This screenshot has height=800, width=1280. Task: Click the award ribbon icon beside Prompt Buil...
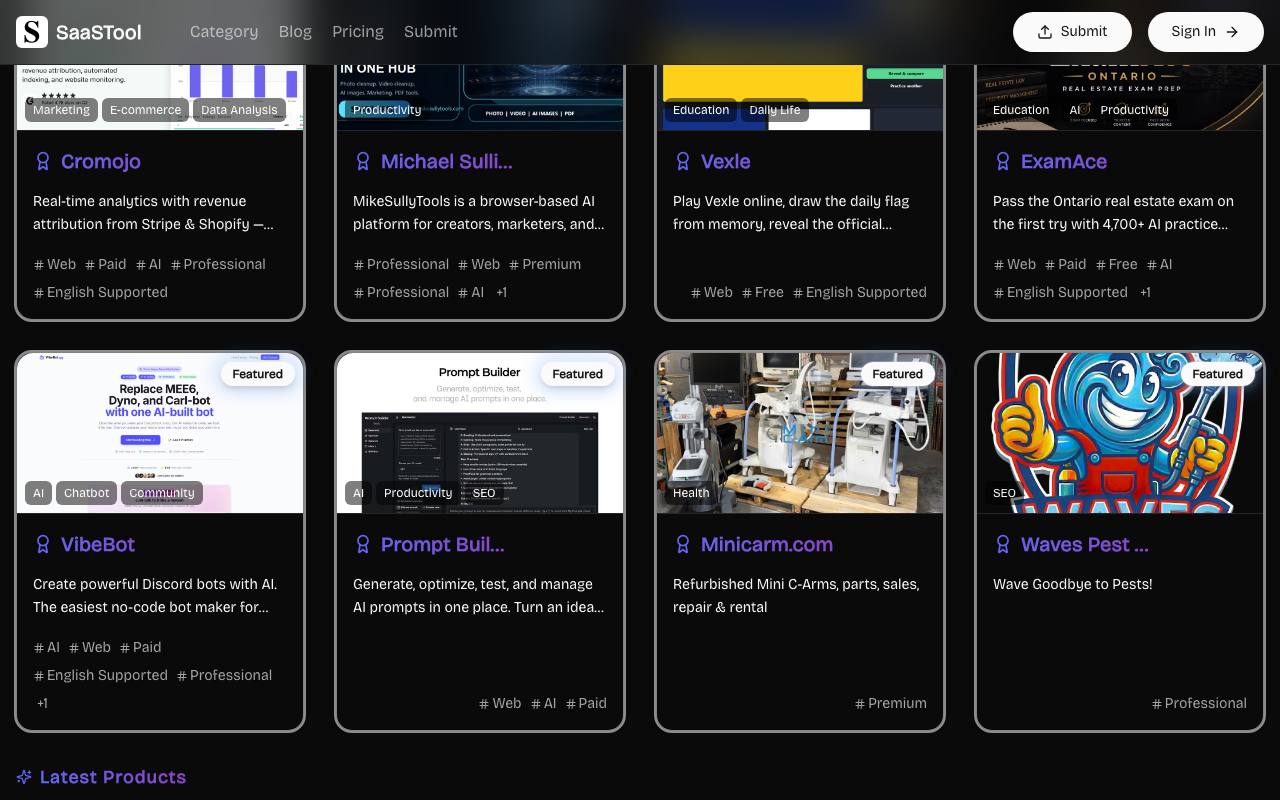pyautogui.click(x=363, y=544)
